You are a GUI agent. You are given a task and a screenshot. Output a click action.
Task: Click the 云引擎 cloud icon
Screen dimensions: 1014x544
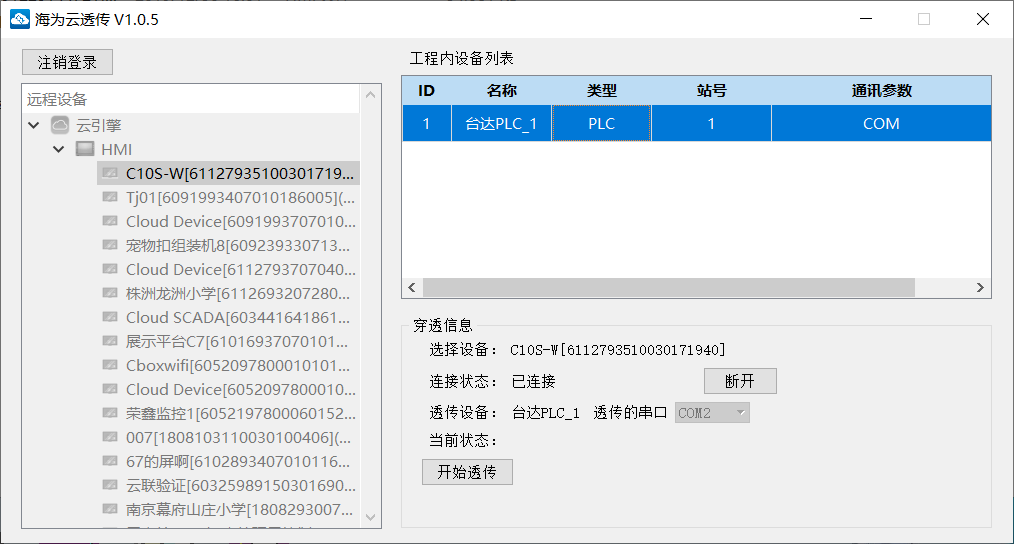point(60,125)
